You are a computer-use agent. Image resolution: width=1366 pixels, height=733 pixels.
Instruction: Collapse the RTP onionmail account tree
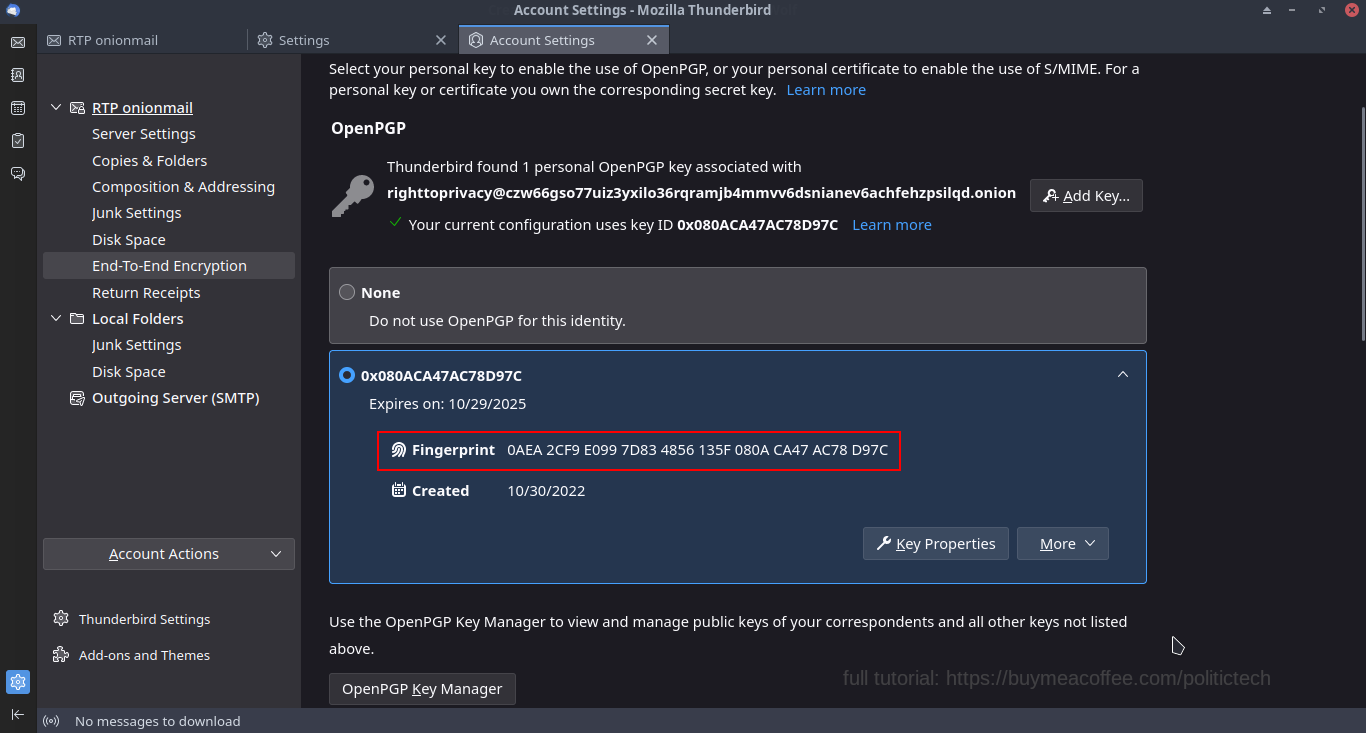[x=56, y=108]
